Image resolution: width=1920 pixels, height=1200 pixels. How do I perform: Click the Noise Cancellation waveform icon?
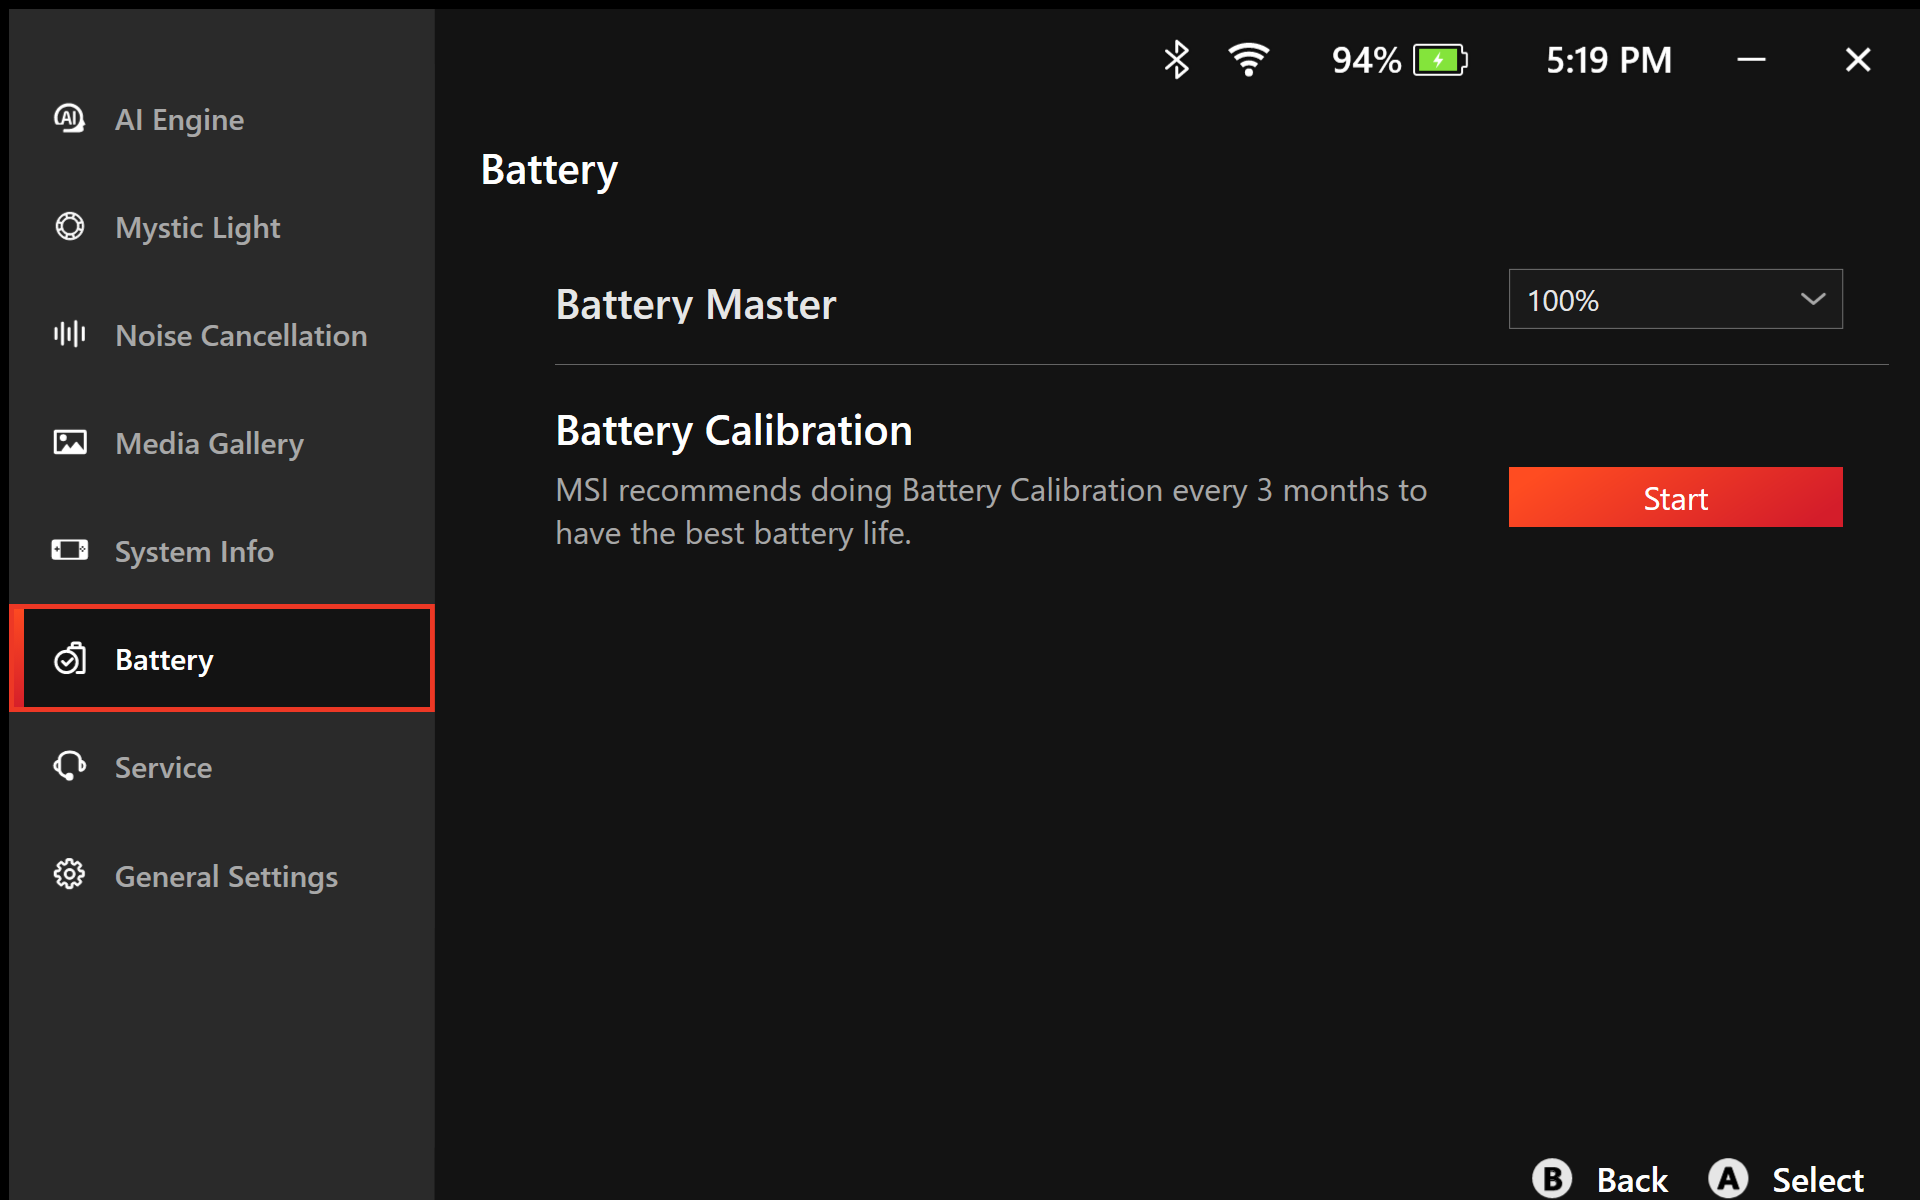pos(69,334)
